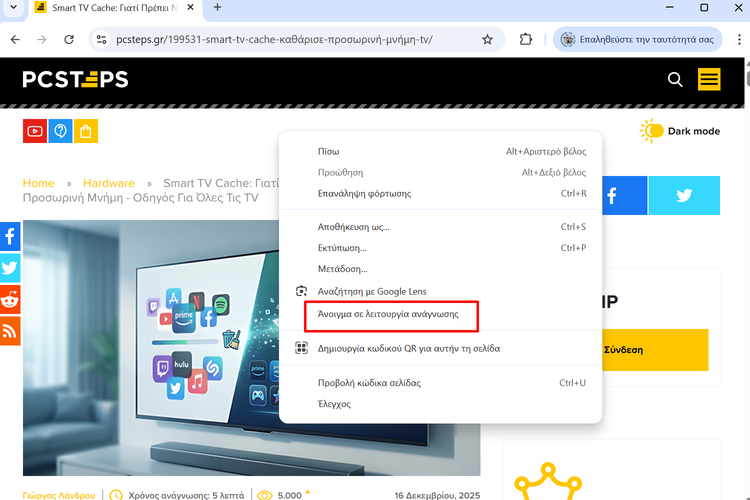Click the address bar URL field
The height and width of the screenshot is (500, 750).
[x=290, y=40]
